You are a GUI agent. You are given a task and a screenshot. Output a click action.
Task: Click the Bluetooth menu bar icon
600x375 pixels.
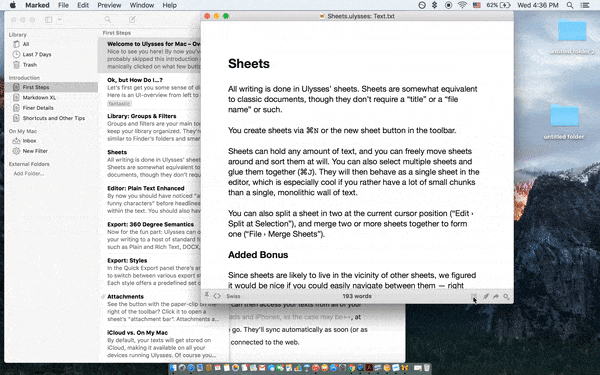coord(434,5)
